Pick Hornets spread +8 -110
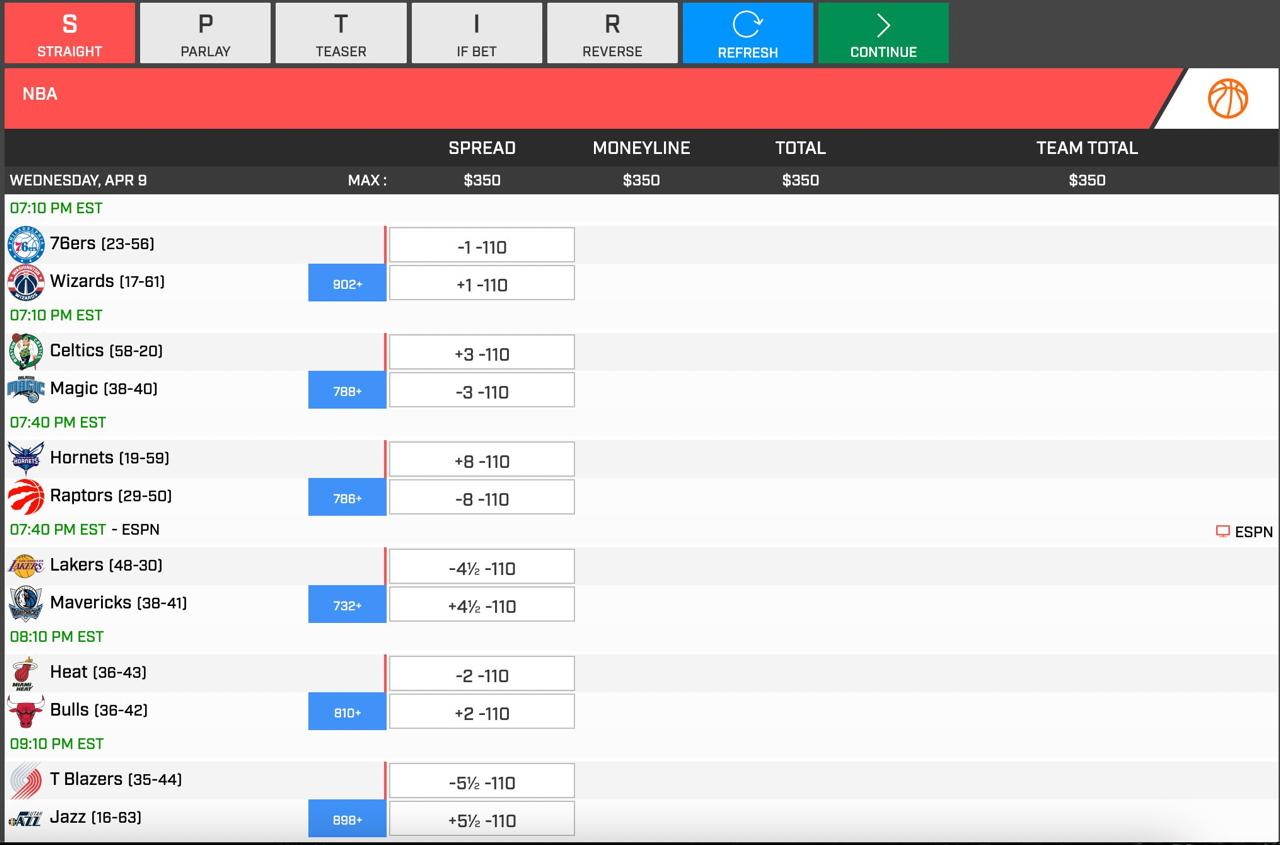 (482, 460)
